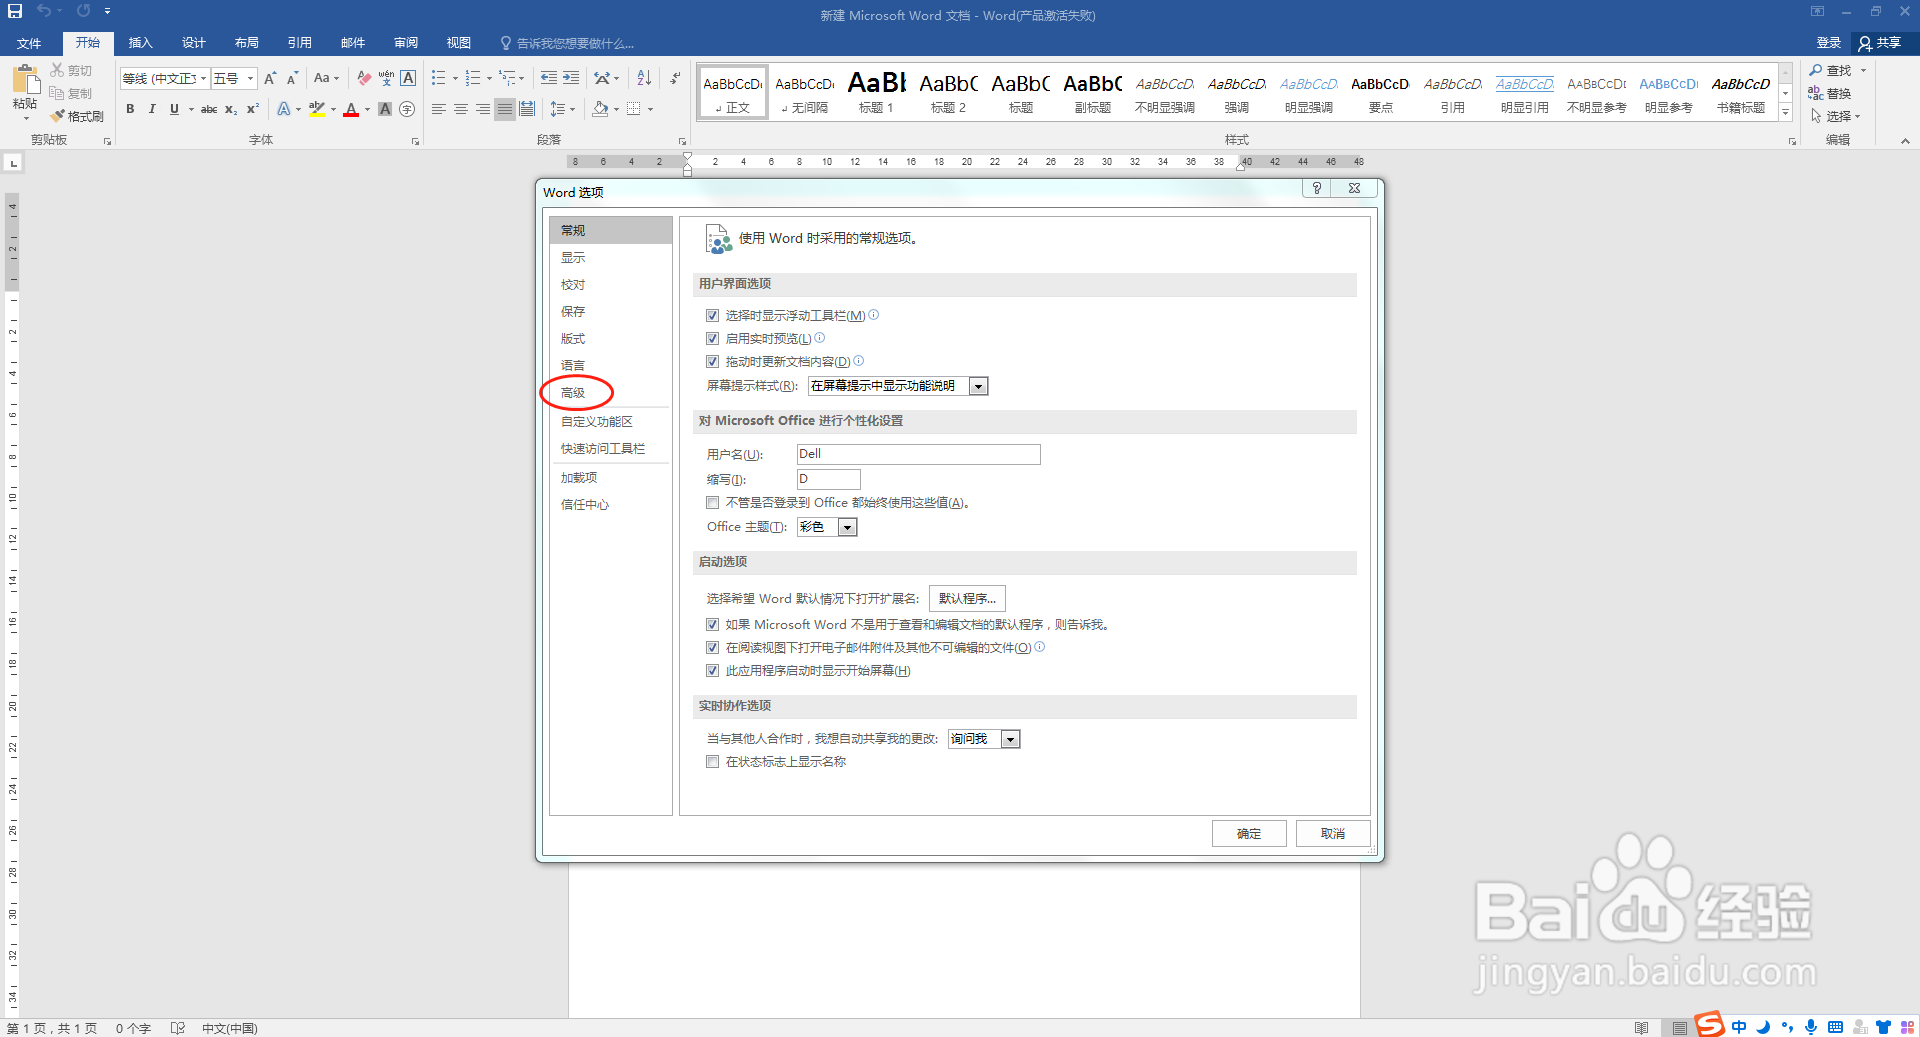Clear all formatting eraser icon

pyautogui.click(x=364, y=78)
